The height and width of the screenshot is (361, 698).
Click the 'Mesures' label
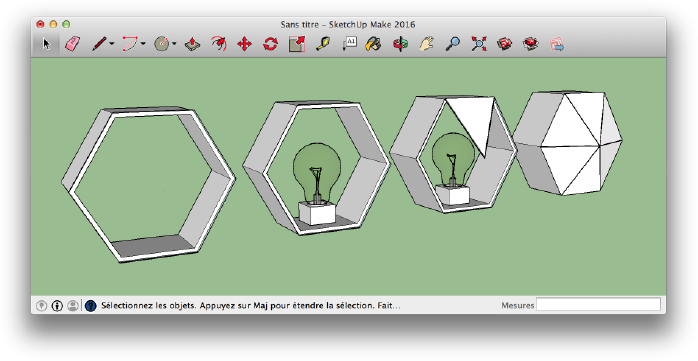point(517,305)
